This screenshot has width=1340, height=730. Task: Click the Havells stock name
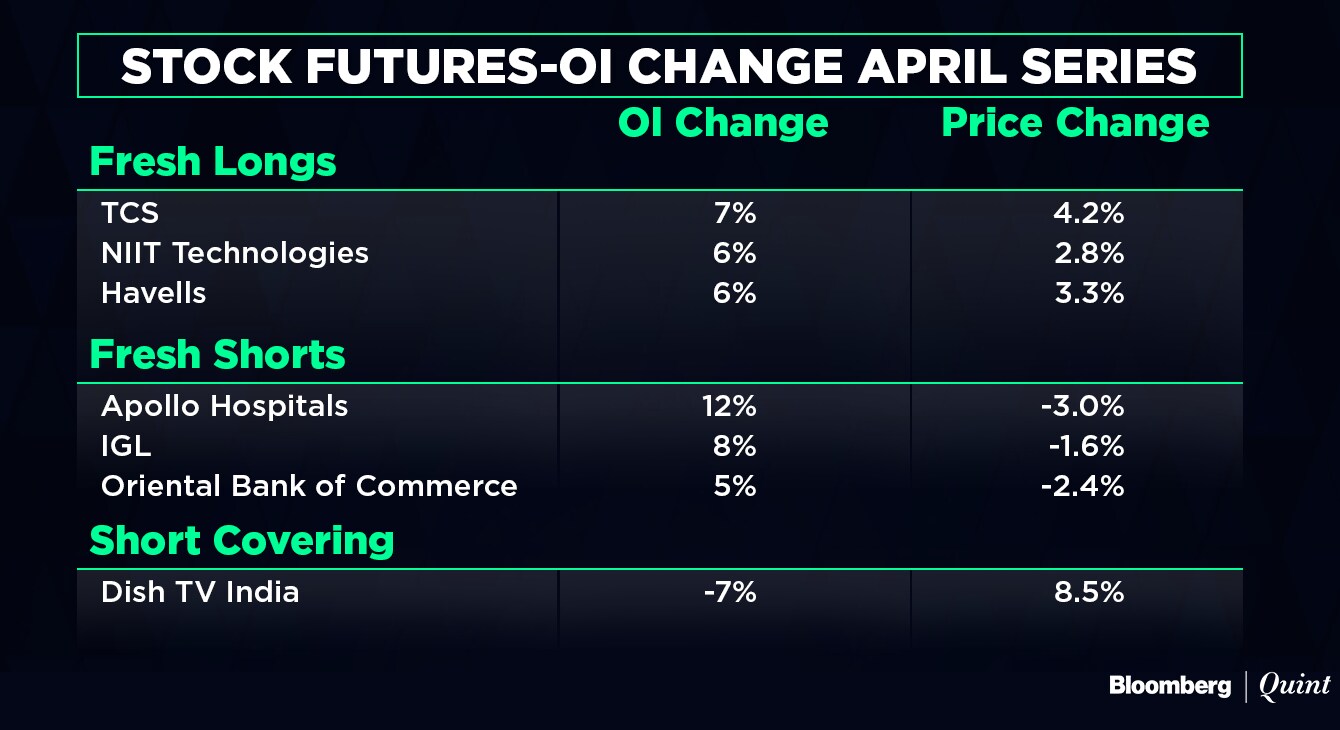coord(154,293)
